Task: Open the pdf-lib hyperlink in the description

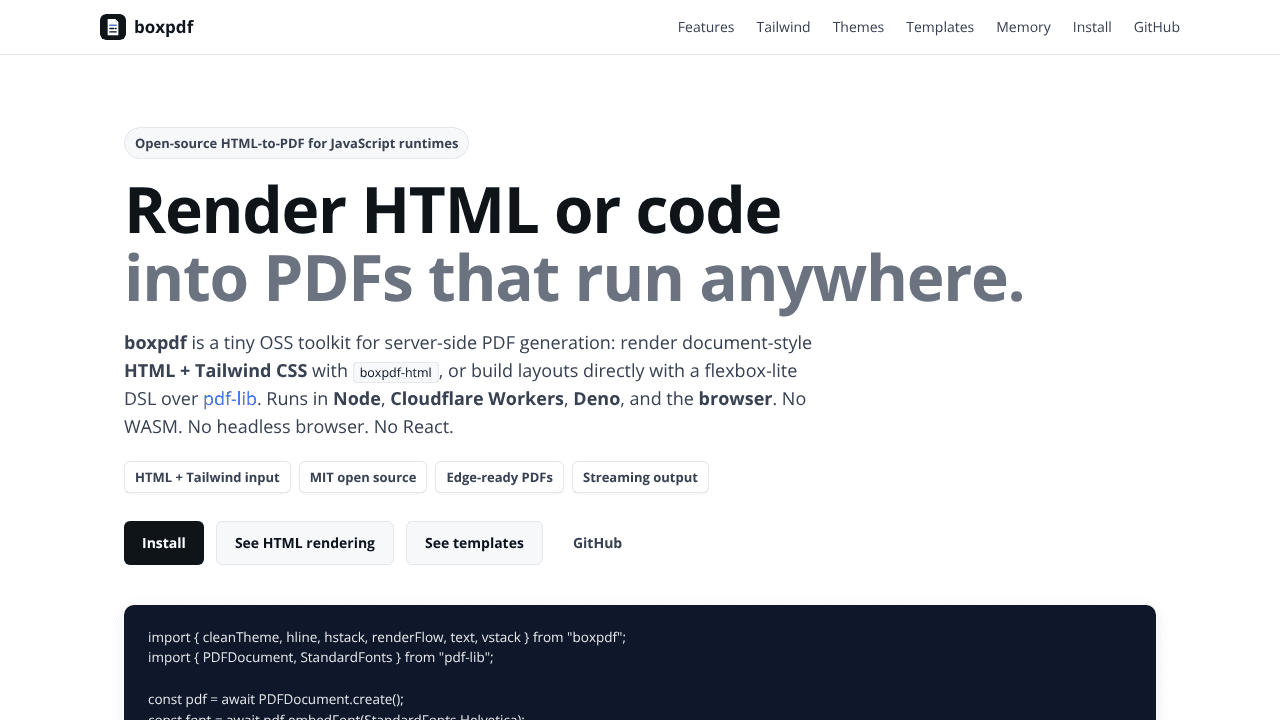Action: coord(230,398)
